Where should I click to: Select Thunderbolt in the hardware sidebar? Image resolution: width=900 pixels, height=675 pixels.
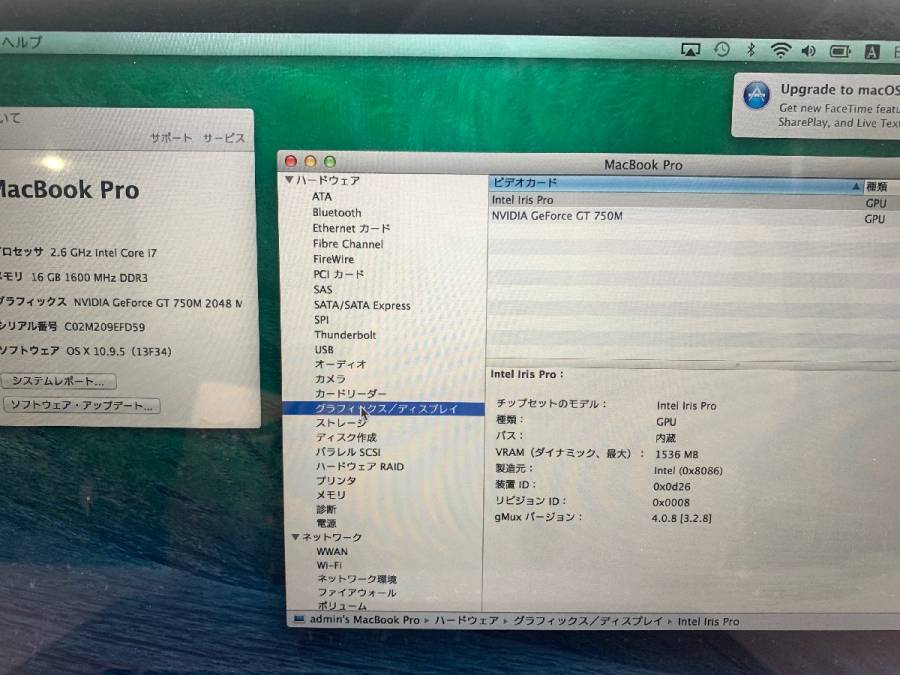point(345,335)
